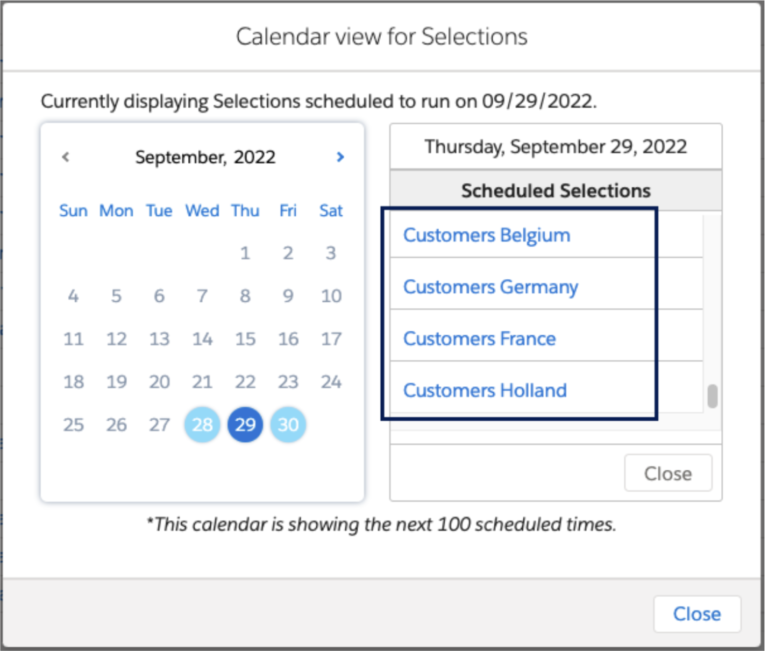
Task: Close the Calendar view dialog via footer button
Action: tap(696, 614)
